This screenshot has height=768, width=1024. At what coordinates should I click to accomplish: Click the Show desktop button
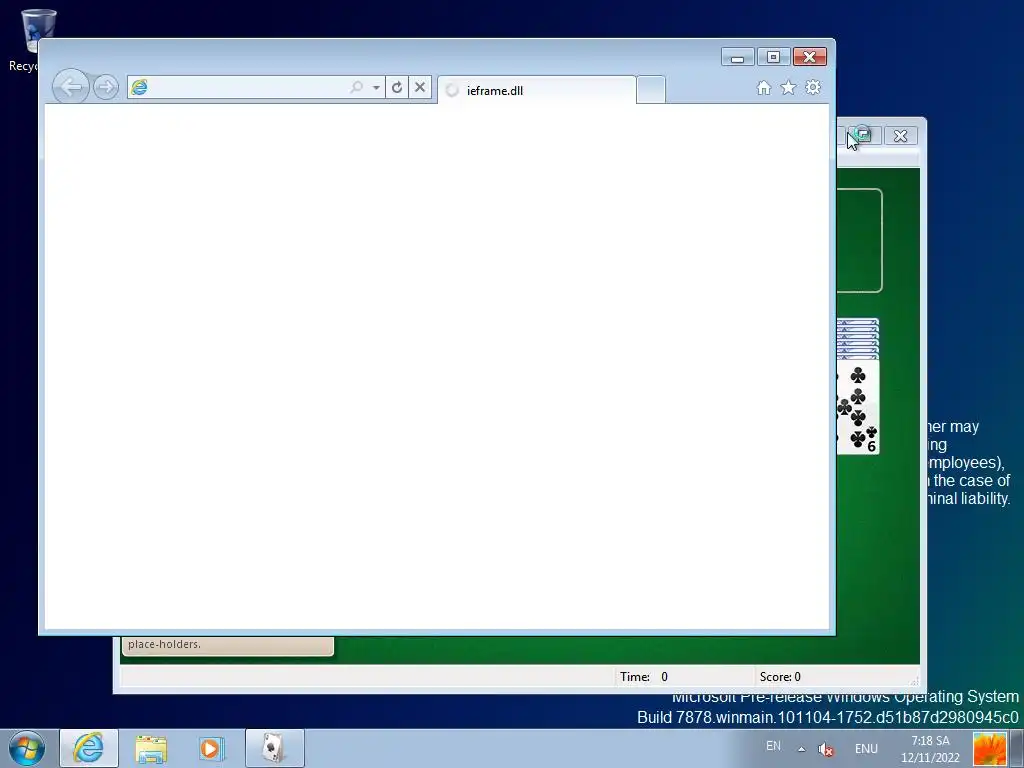[x=1017, y=748]
